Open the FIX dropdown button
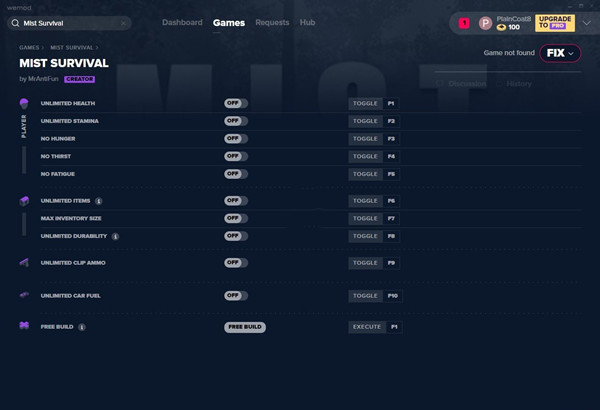The image size is (600, 410). pos(560,53)
